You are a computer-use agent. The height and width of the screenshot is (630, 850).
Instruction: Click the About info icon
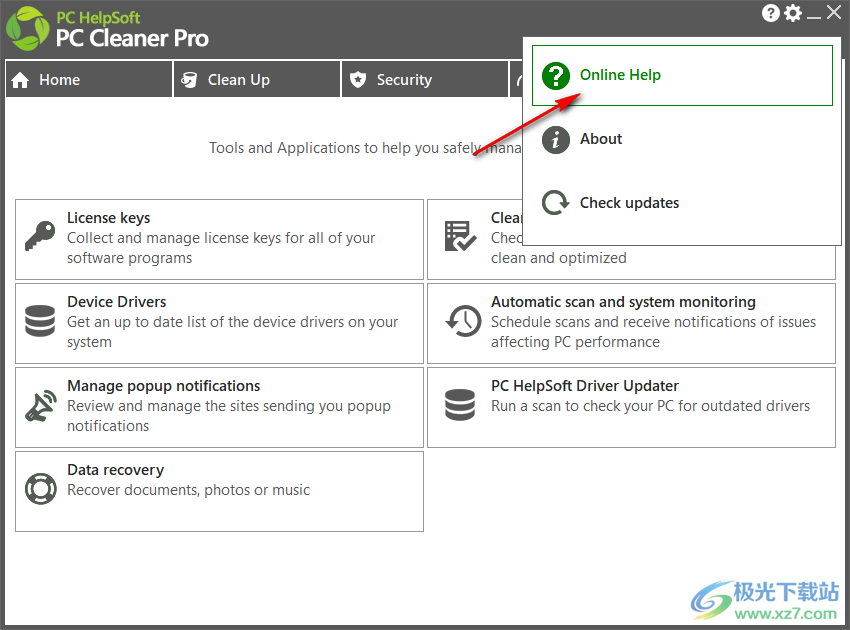[x=556, y=140]
